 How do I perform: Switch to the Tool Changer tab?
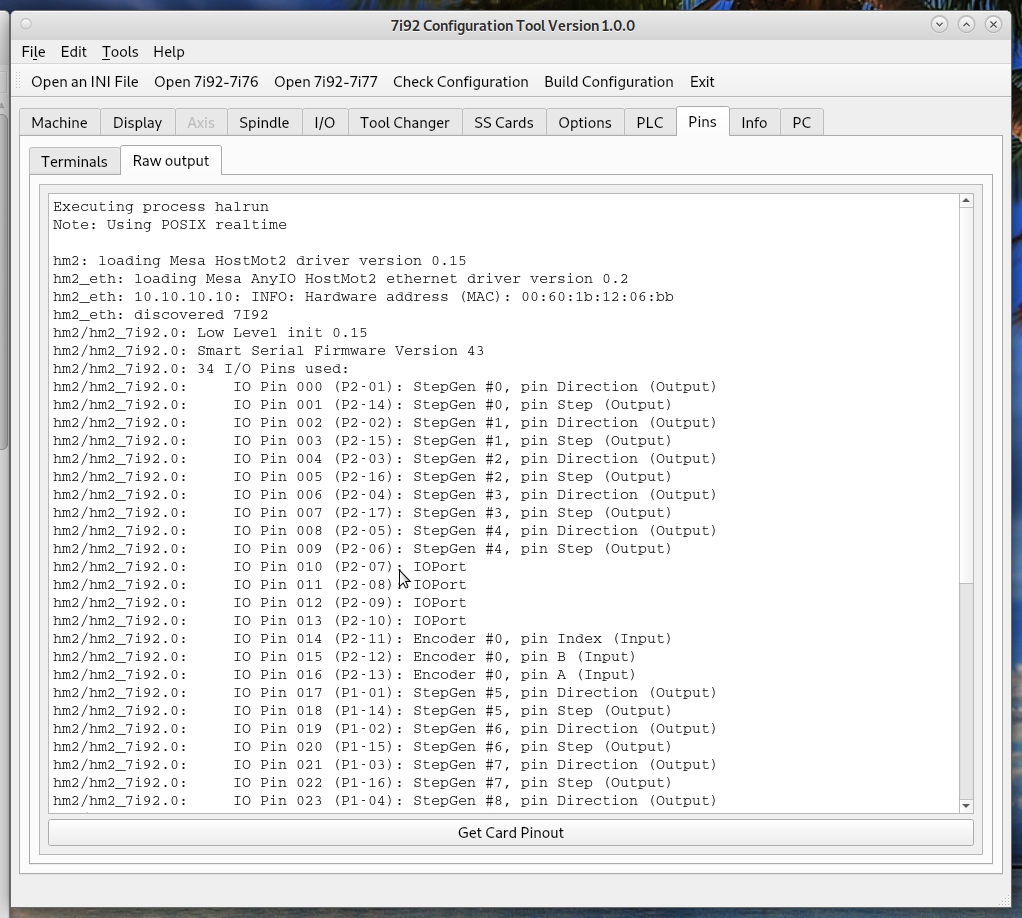(x=405, y=123)
